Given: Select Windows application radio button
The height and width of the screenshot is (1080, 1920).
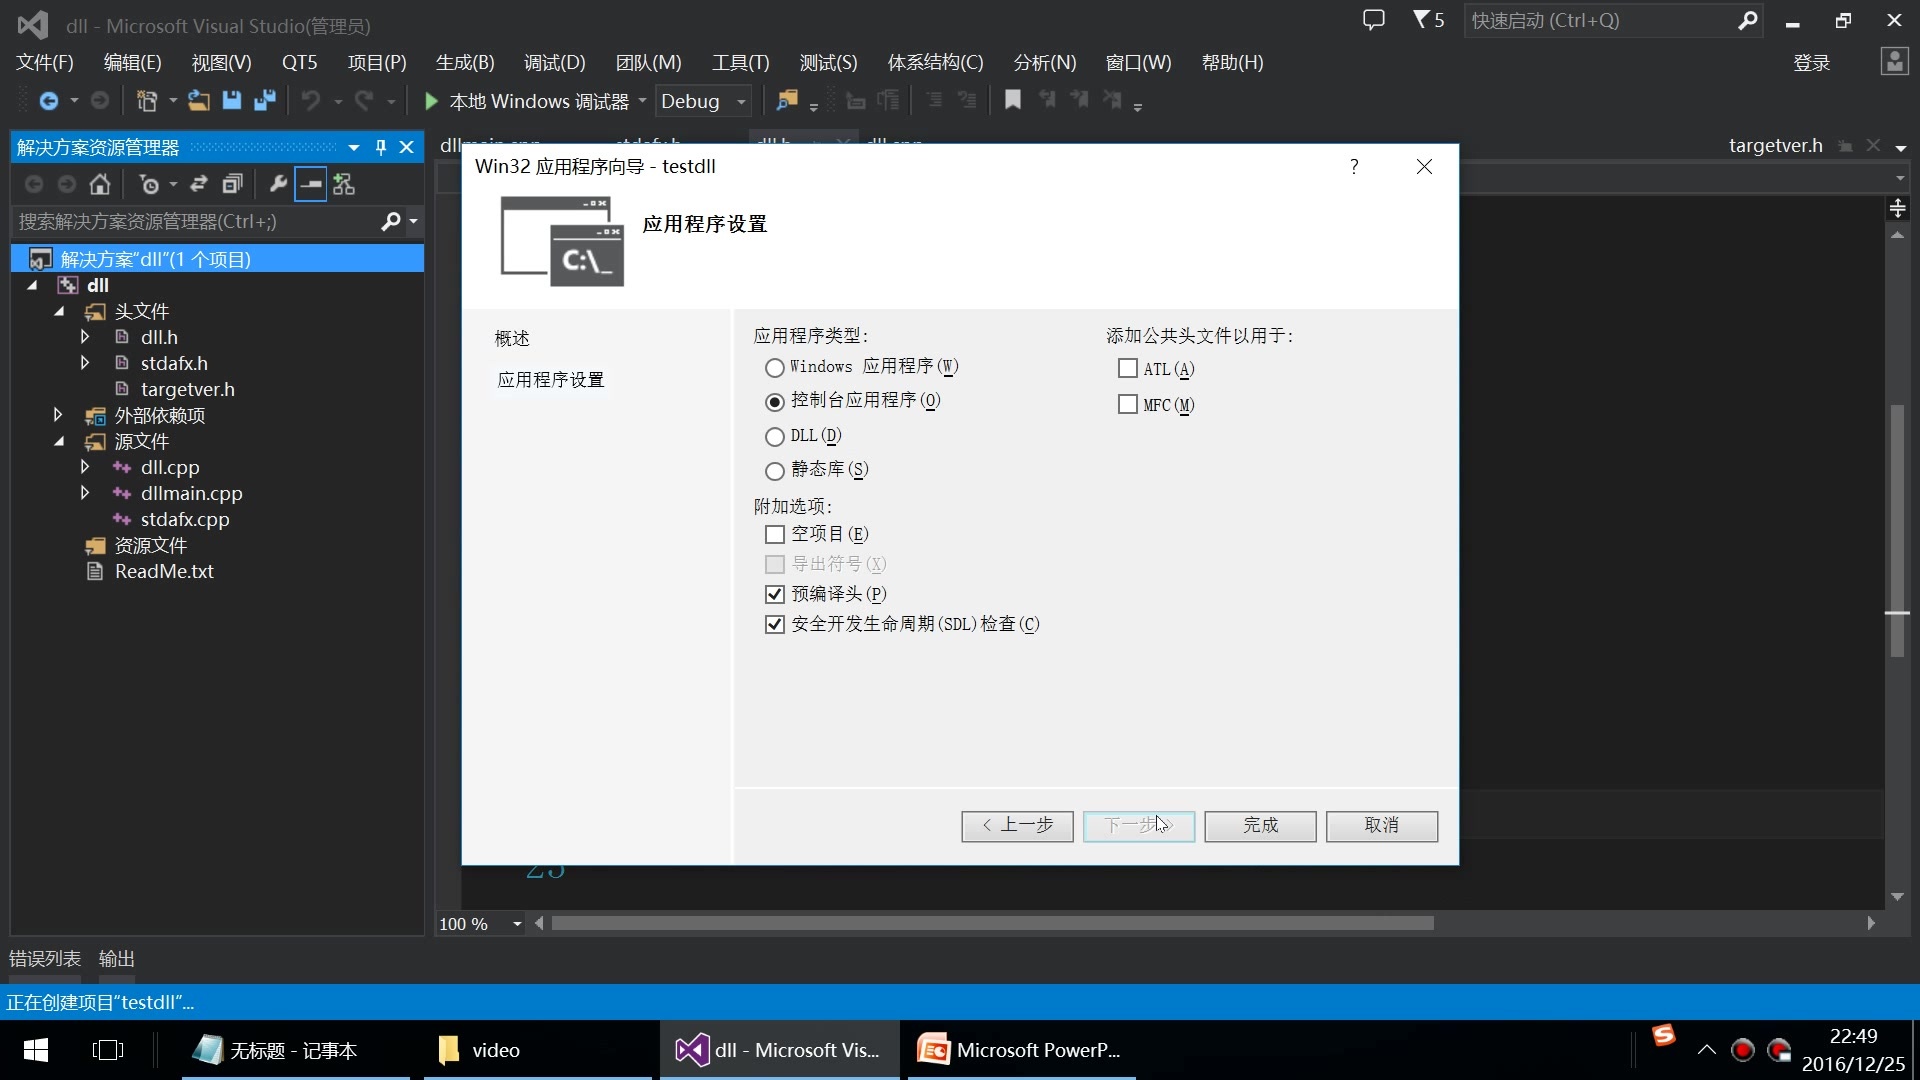Looking at the screenshot, I should click(774, 368).
